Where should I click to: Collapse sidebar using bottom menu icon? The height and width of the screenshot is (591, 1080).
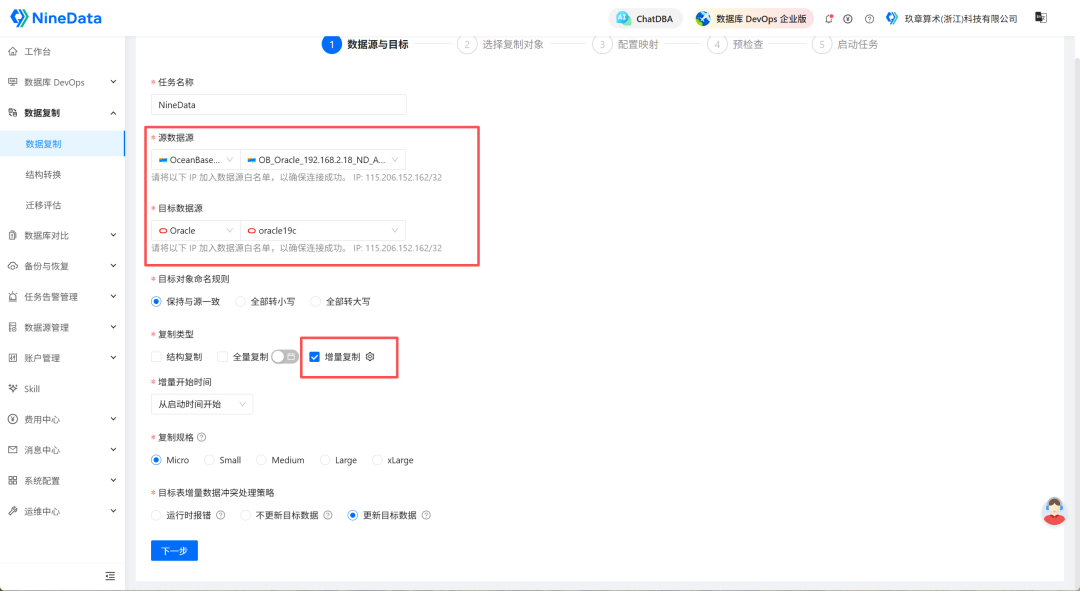(x=110, y=576)
